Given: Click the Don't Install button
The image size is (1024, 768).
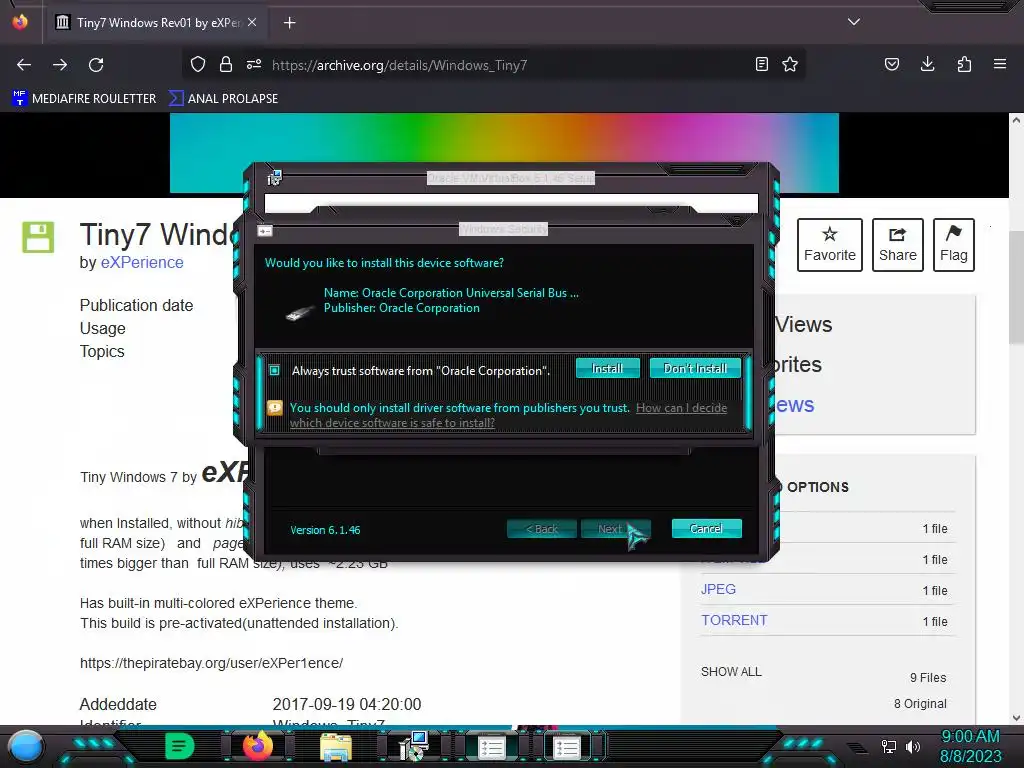Looking at the screenshot, I should coord(695,368).
